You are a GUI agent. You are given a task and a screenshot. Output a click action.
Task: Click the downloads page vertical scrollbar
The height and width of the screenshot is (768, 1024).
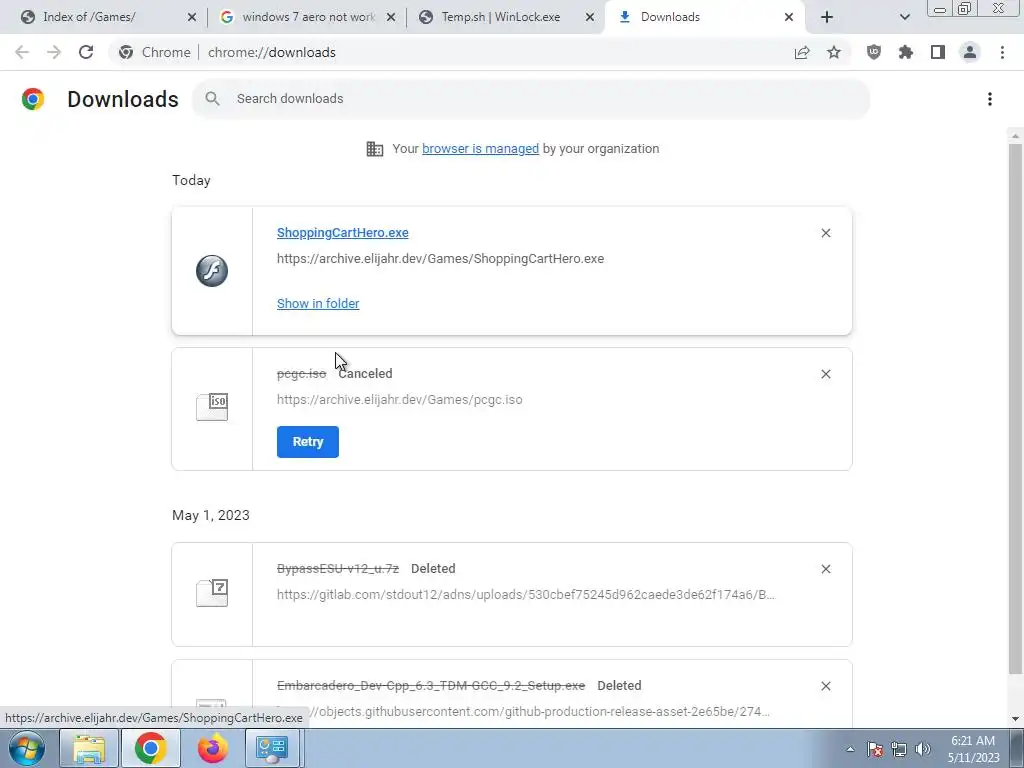pyautogui.click(x=1015, y=408)
